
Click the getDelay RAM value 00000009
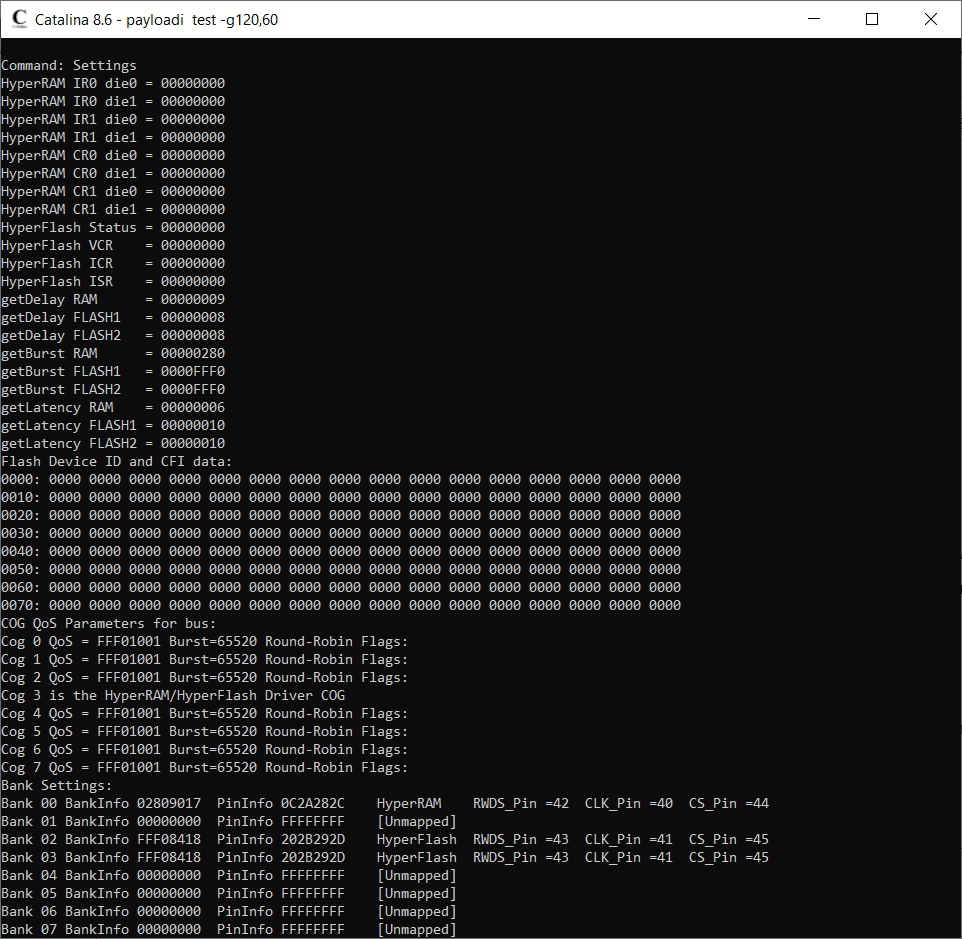(193, 299)
